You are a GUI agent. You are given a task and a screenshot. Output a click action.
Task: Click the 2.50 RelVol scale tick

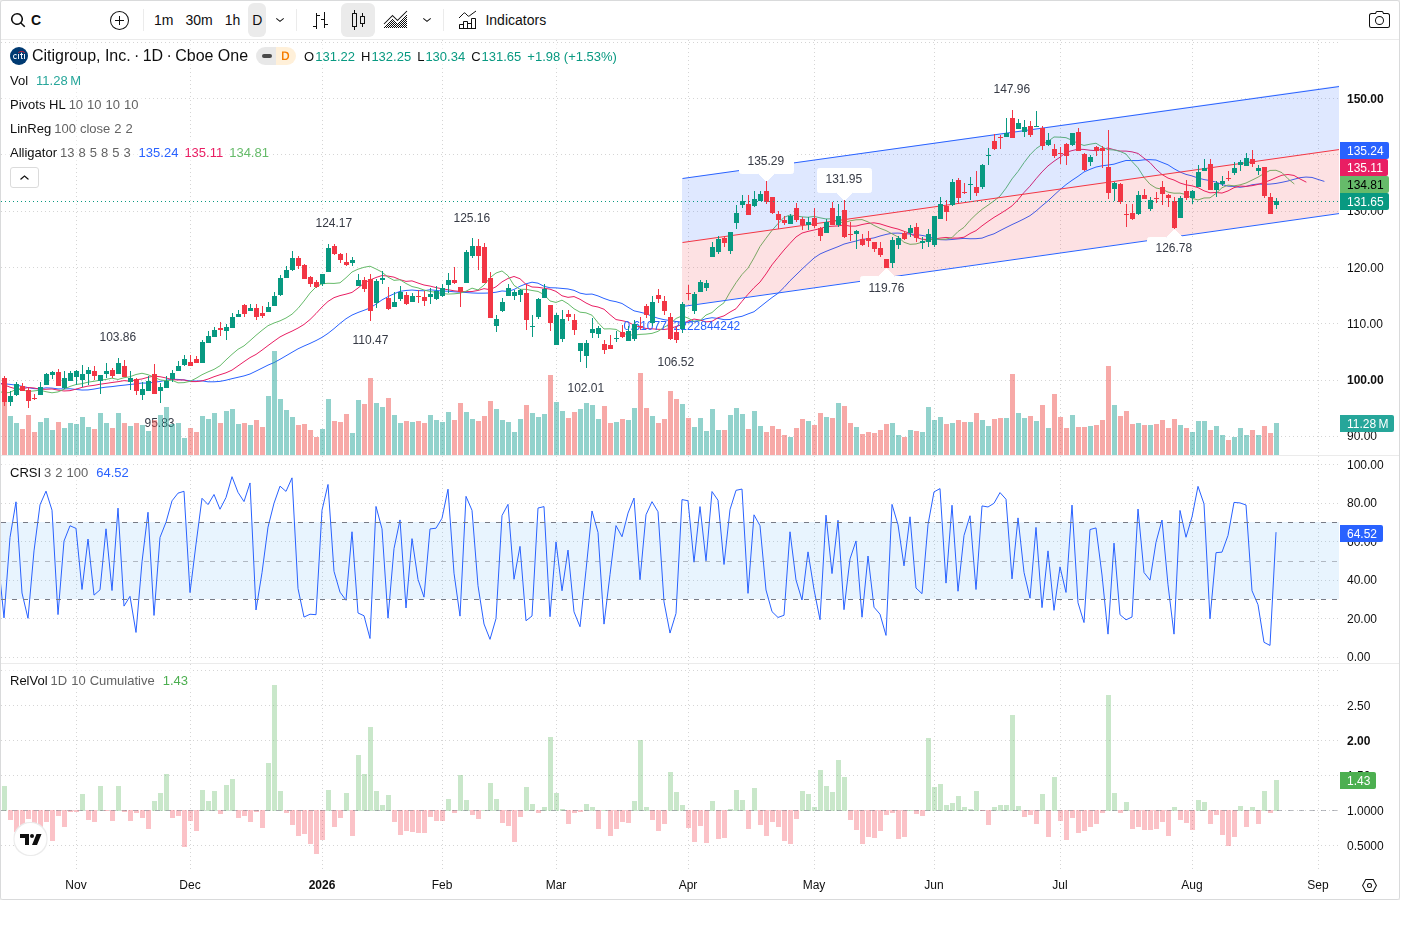1358,706
